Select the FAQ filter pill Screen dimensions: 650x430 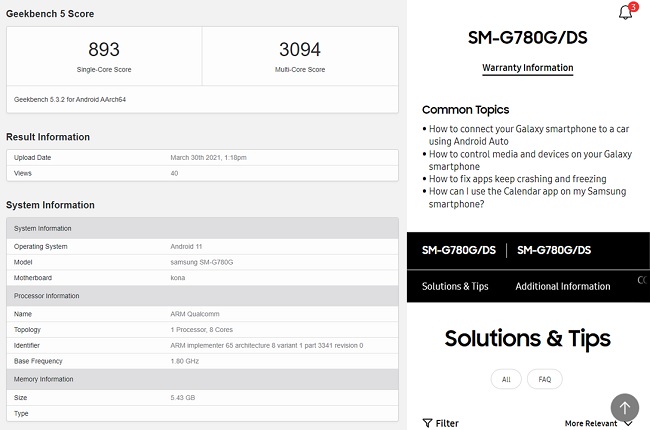click(545, 379)
